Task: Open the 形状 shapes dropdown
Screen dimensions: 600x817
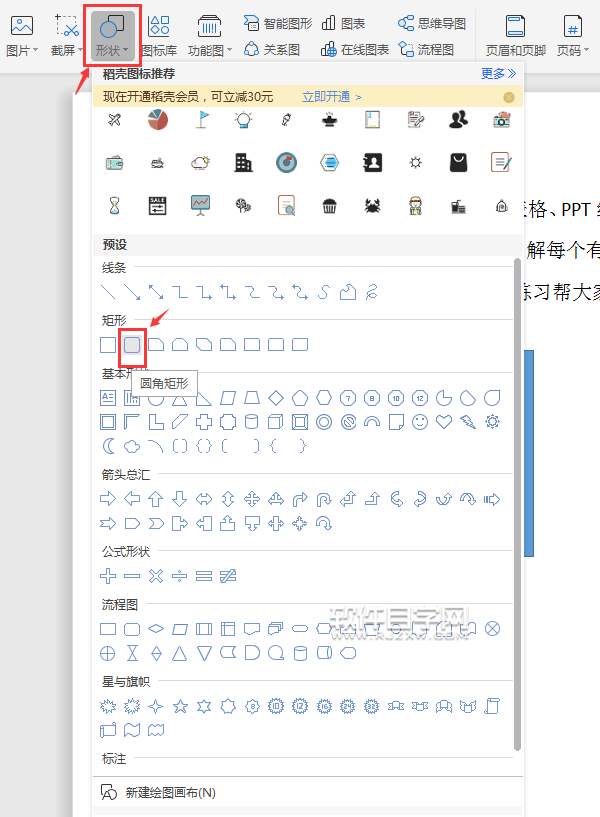Action: click(110, 33)
